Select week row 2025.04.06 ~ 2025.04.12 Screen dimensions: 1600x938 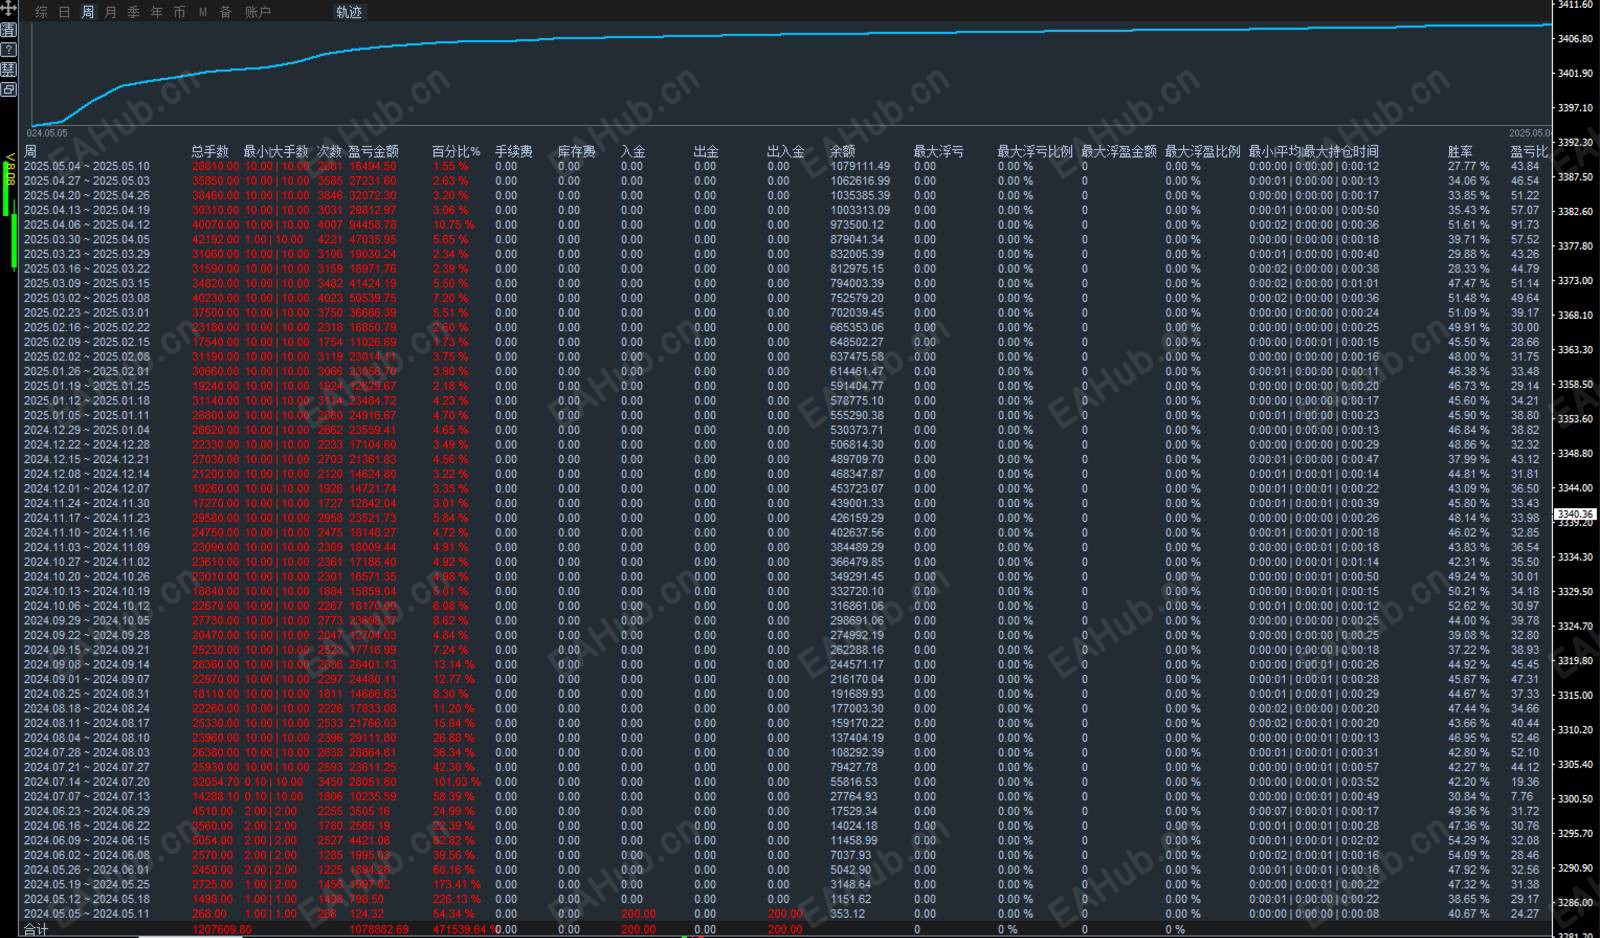(x=87, y=225)
